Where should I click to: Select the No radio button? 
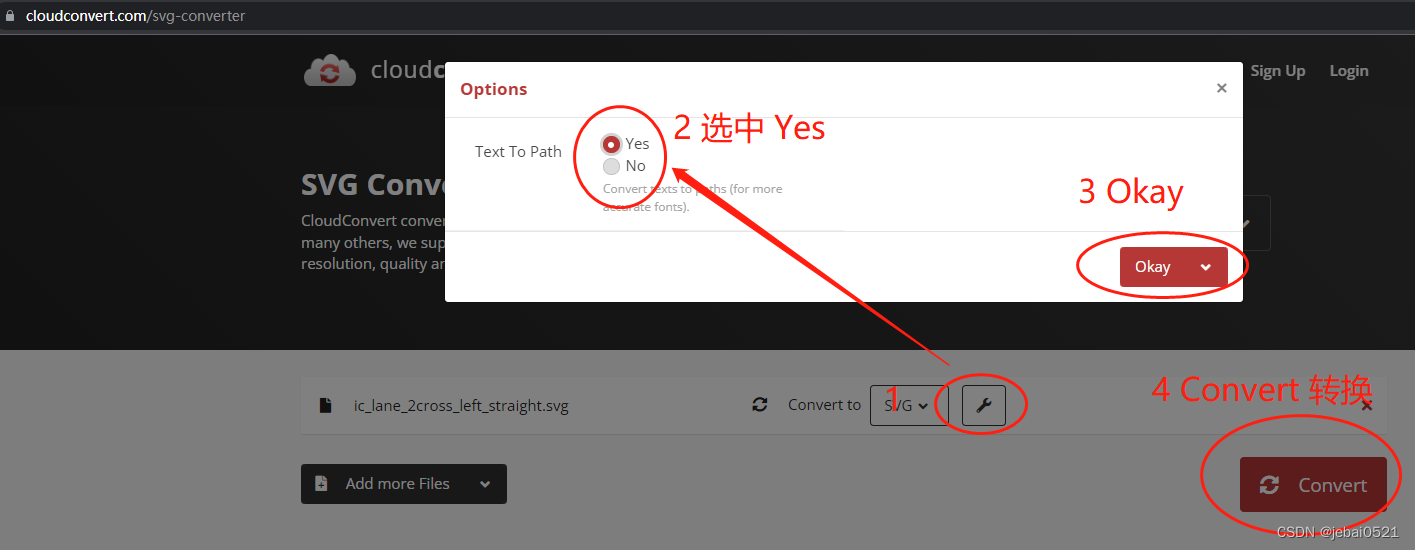pyautogui.click(x=611, y=166)
